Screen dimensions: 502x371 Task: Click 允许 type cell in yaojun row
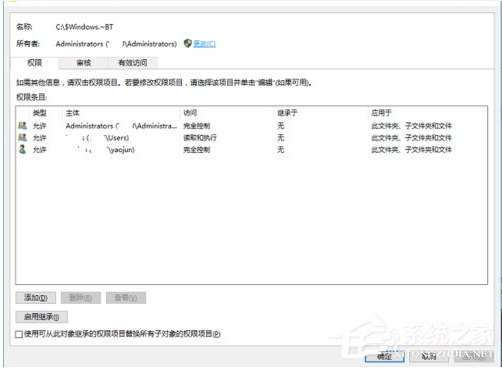(x=40, y=150)
